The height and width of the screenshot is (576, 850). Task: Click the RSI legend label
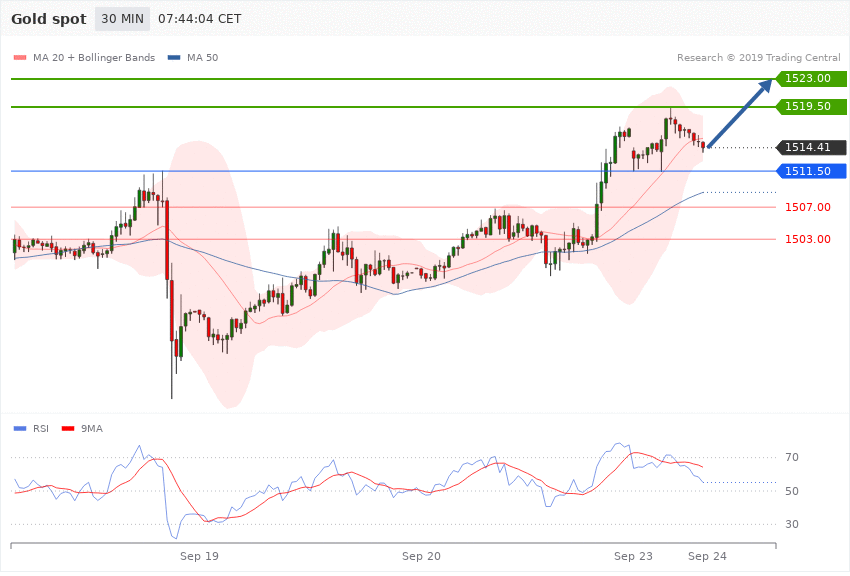pyautogui.click(x=41, y=429)
